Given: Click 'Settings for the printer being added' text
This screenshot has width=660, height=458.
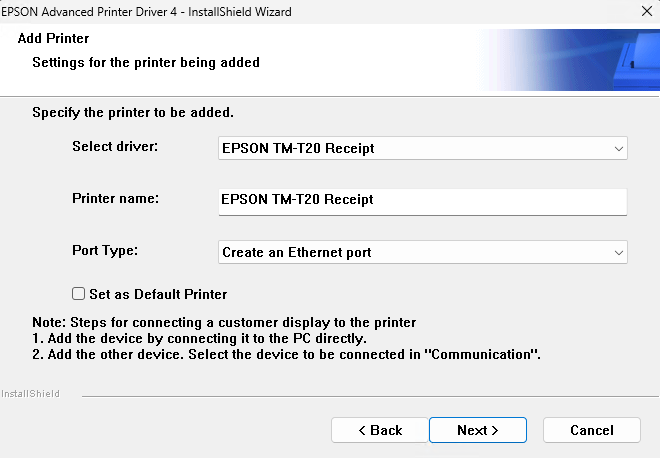Looking at the screenshot, I should pyautogui.click(x=146, y=62).
